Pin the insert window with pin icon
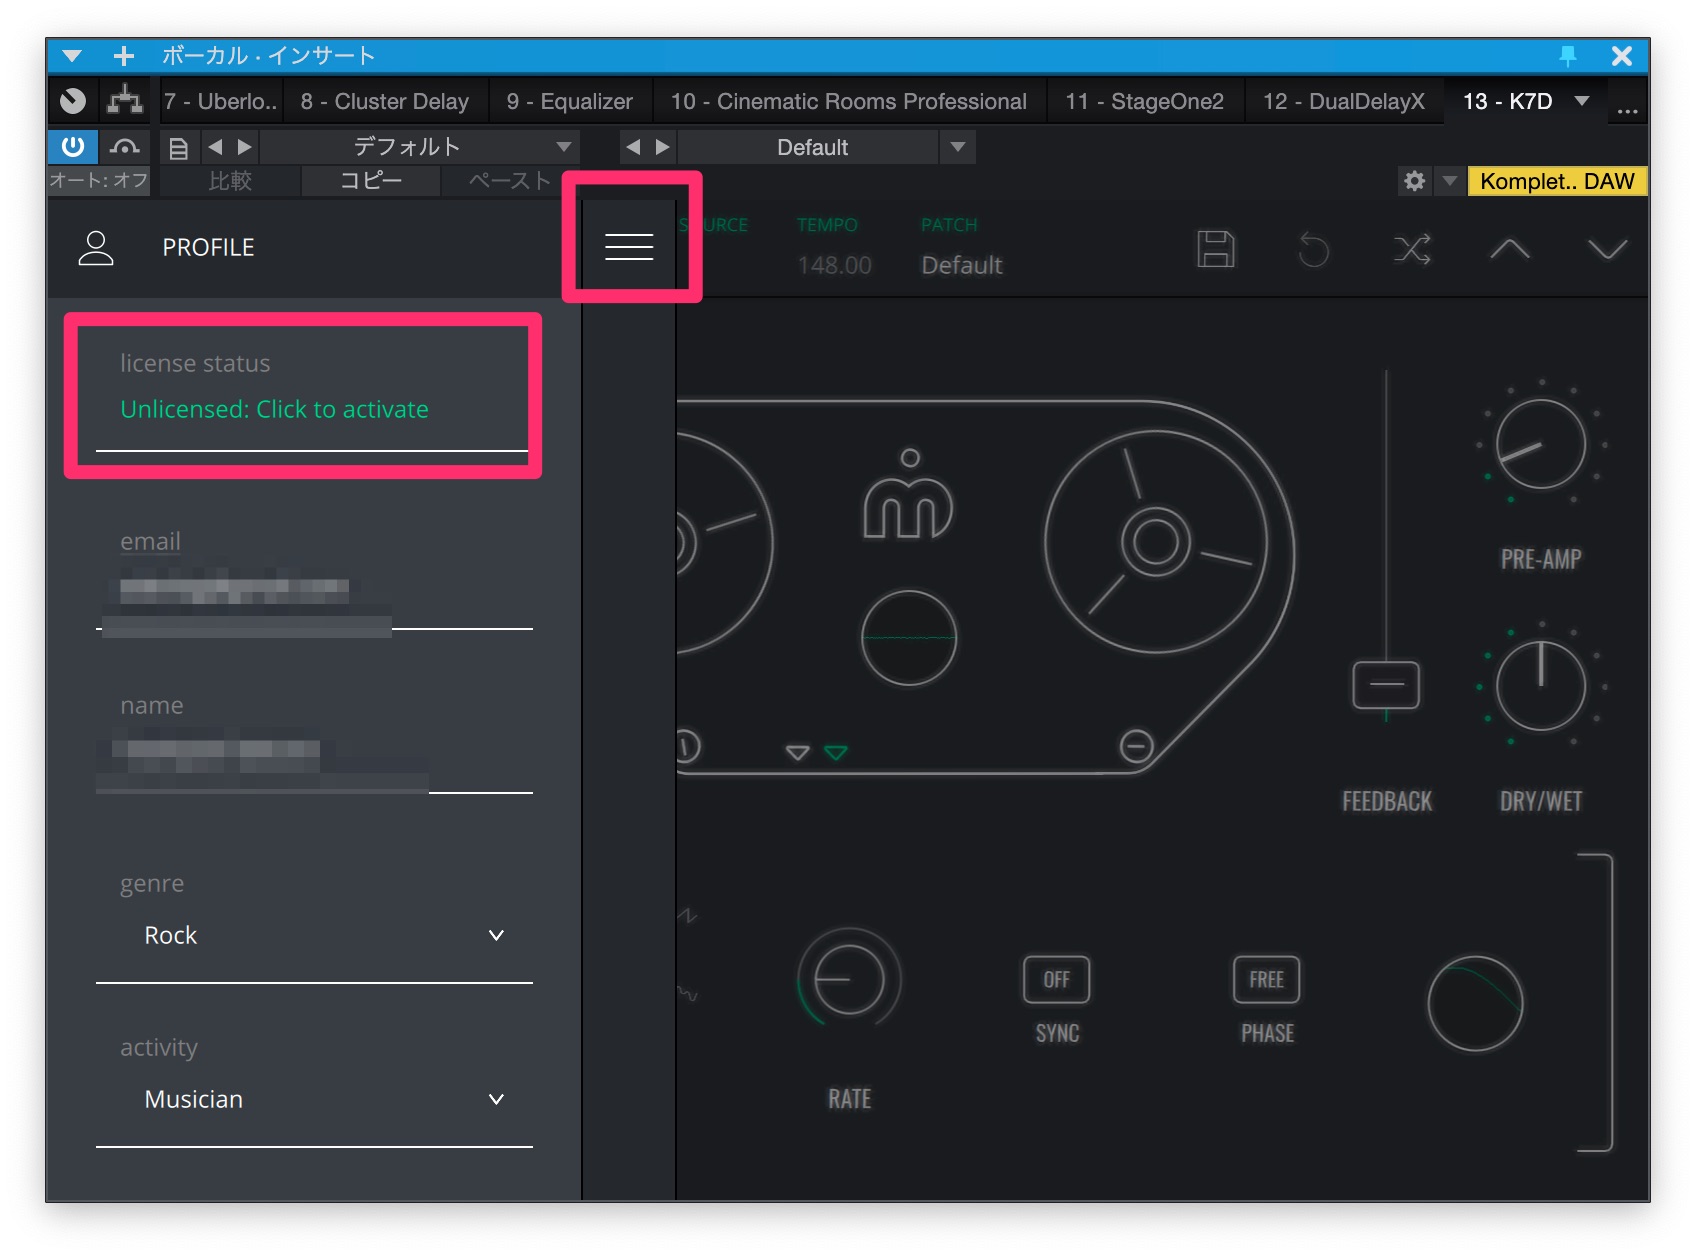The height and width of the screenshot is (1256, 1696). point(1567,56)
